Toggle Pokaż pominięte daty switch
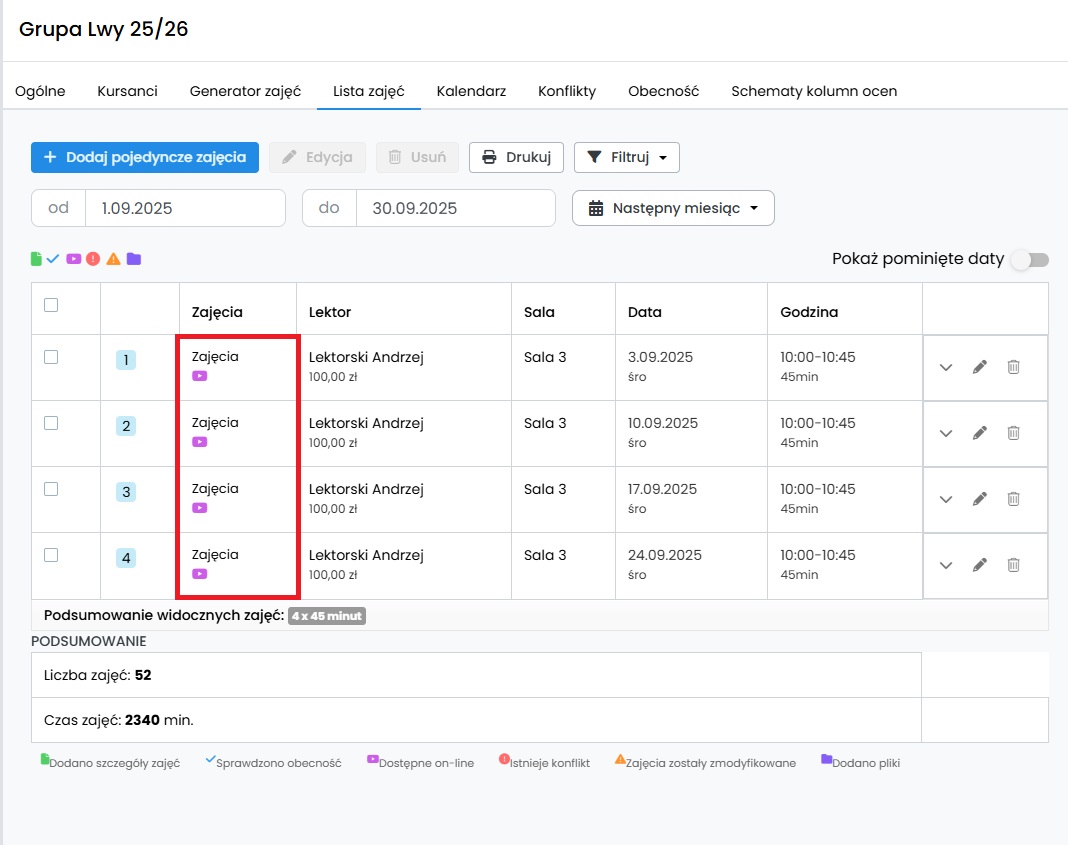 pyautogui.click(x=1030, y=259)
